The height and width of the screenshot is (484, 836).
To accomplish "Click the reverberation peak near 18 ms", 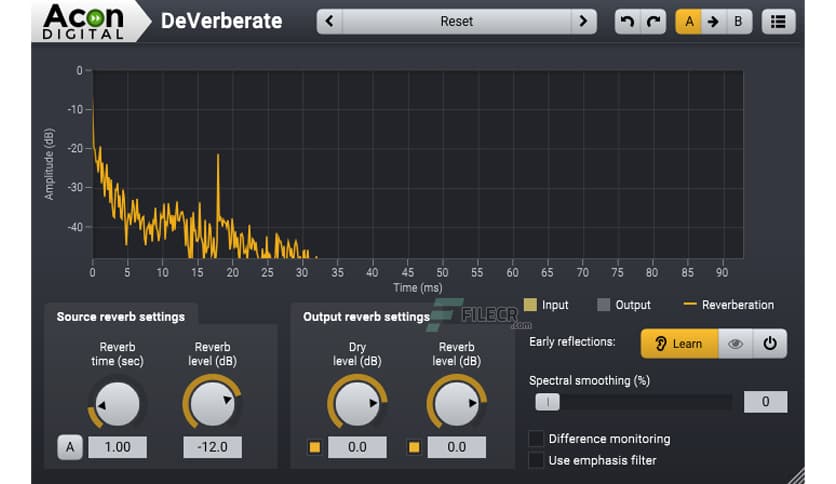I will pos(218,156).
